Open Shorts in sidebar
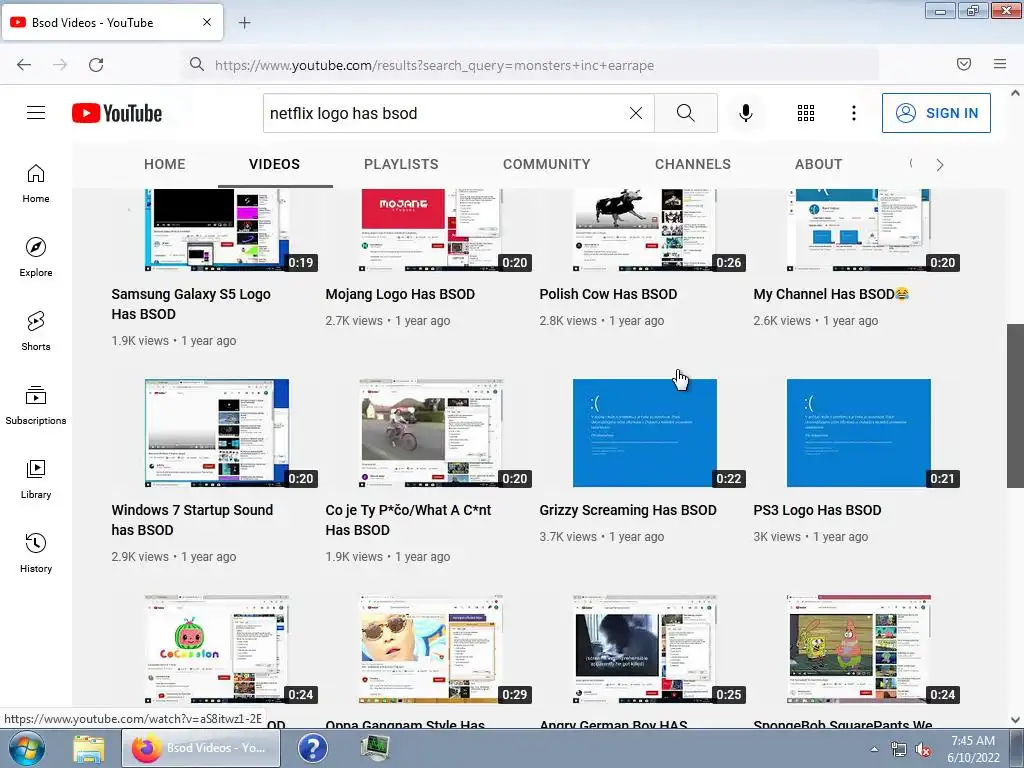This screenshot has width=1024, height=768. pyautogui.click(x=36, y=331)
